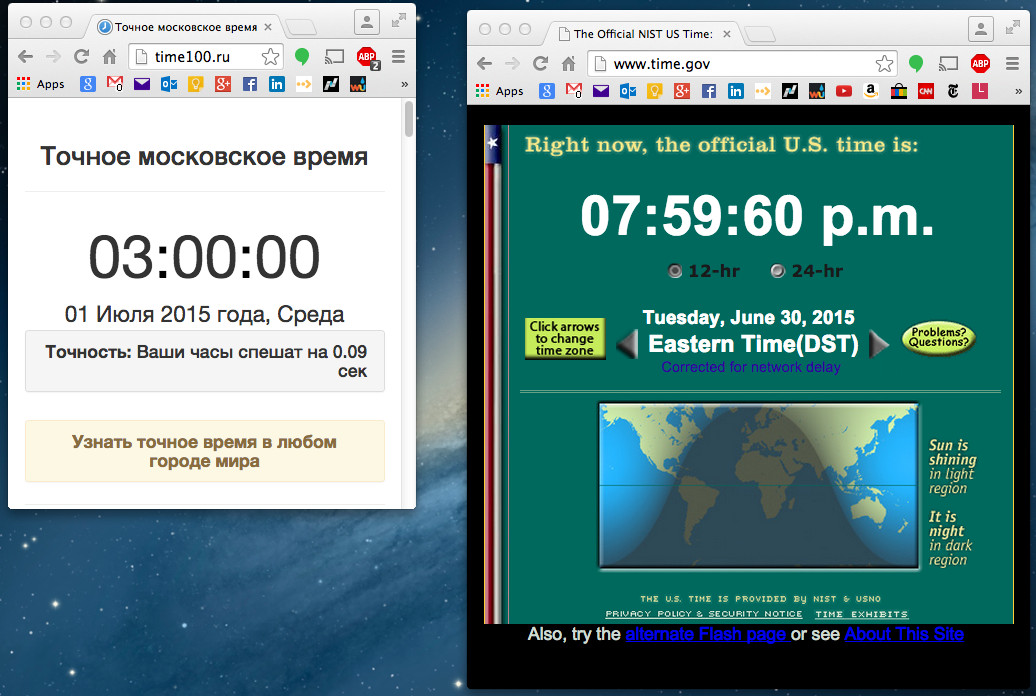Open the CNN bookmark icon
This screenshot has height=696, width=1036.
pyautogui.click(x=926, y=91)
